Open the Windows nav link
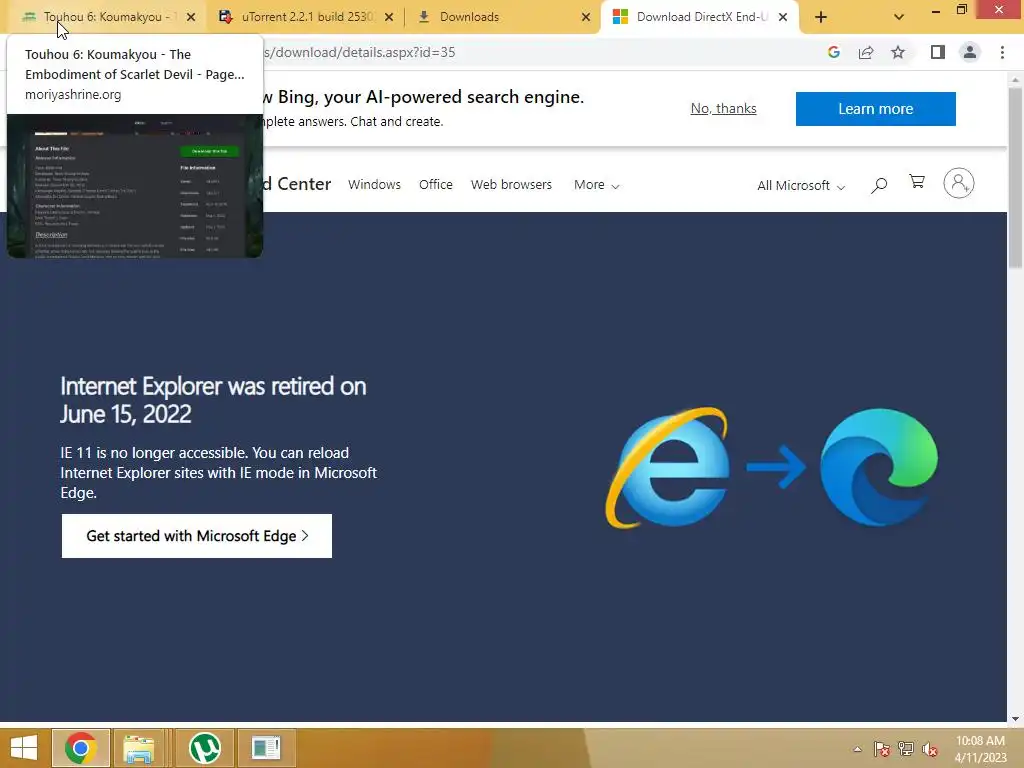 click(374, 185)
